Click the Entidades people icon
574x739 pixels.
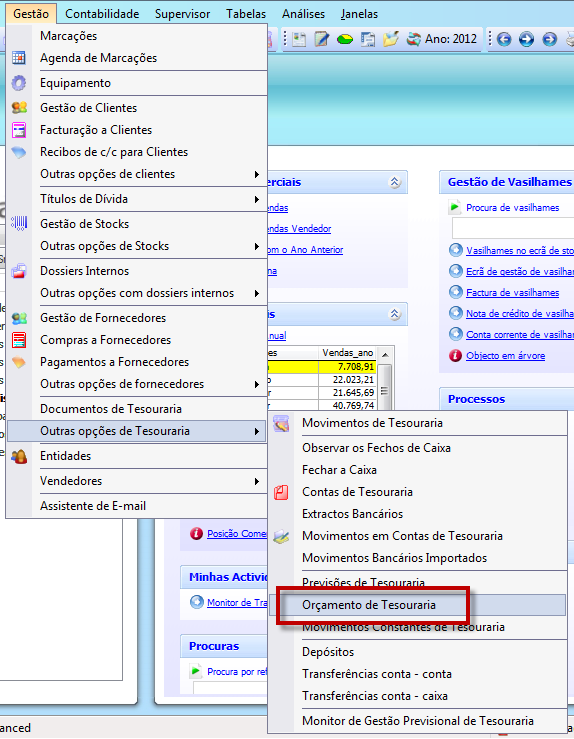(x=19, y=456)
